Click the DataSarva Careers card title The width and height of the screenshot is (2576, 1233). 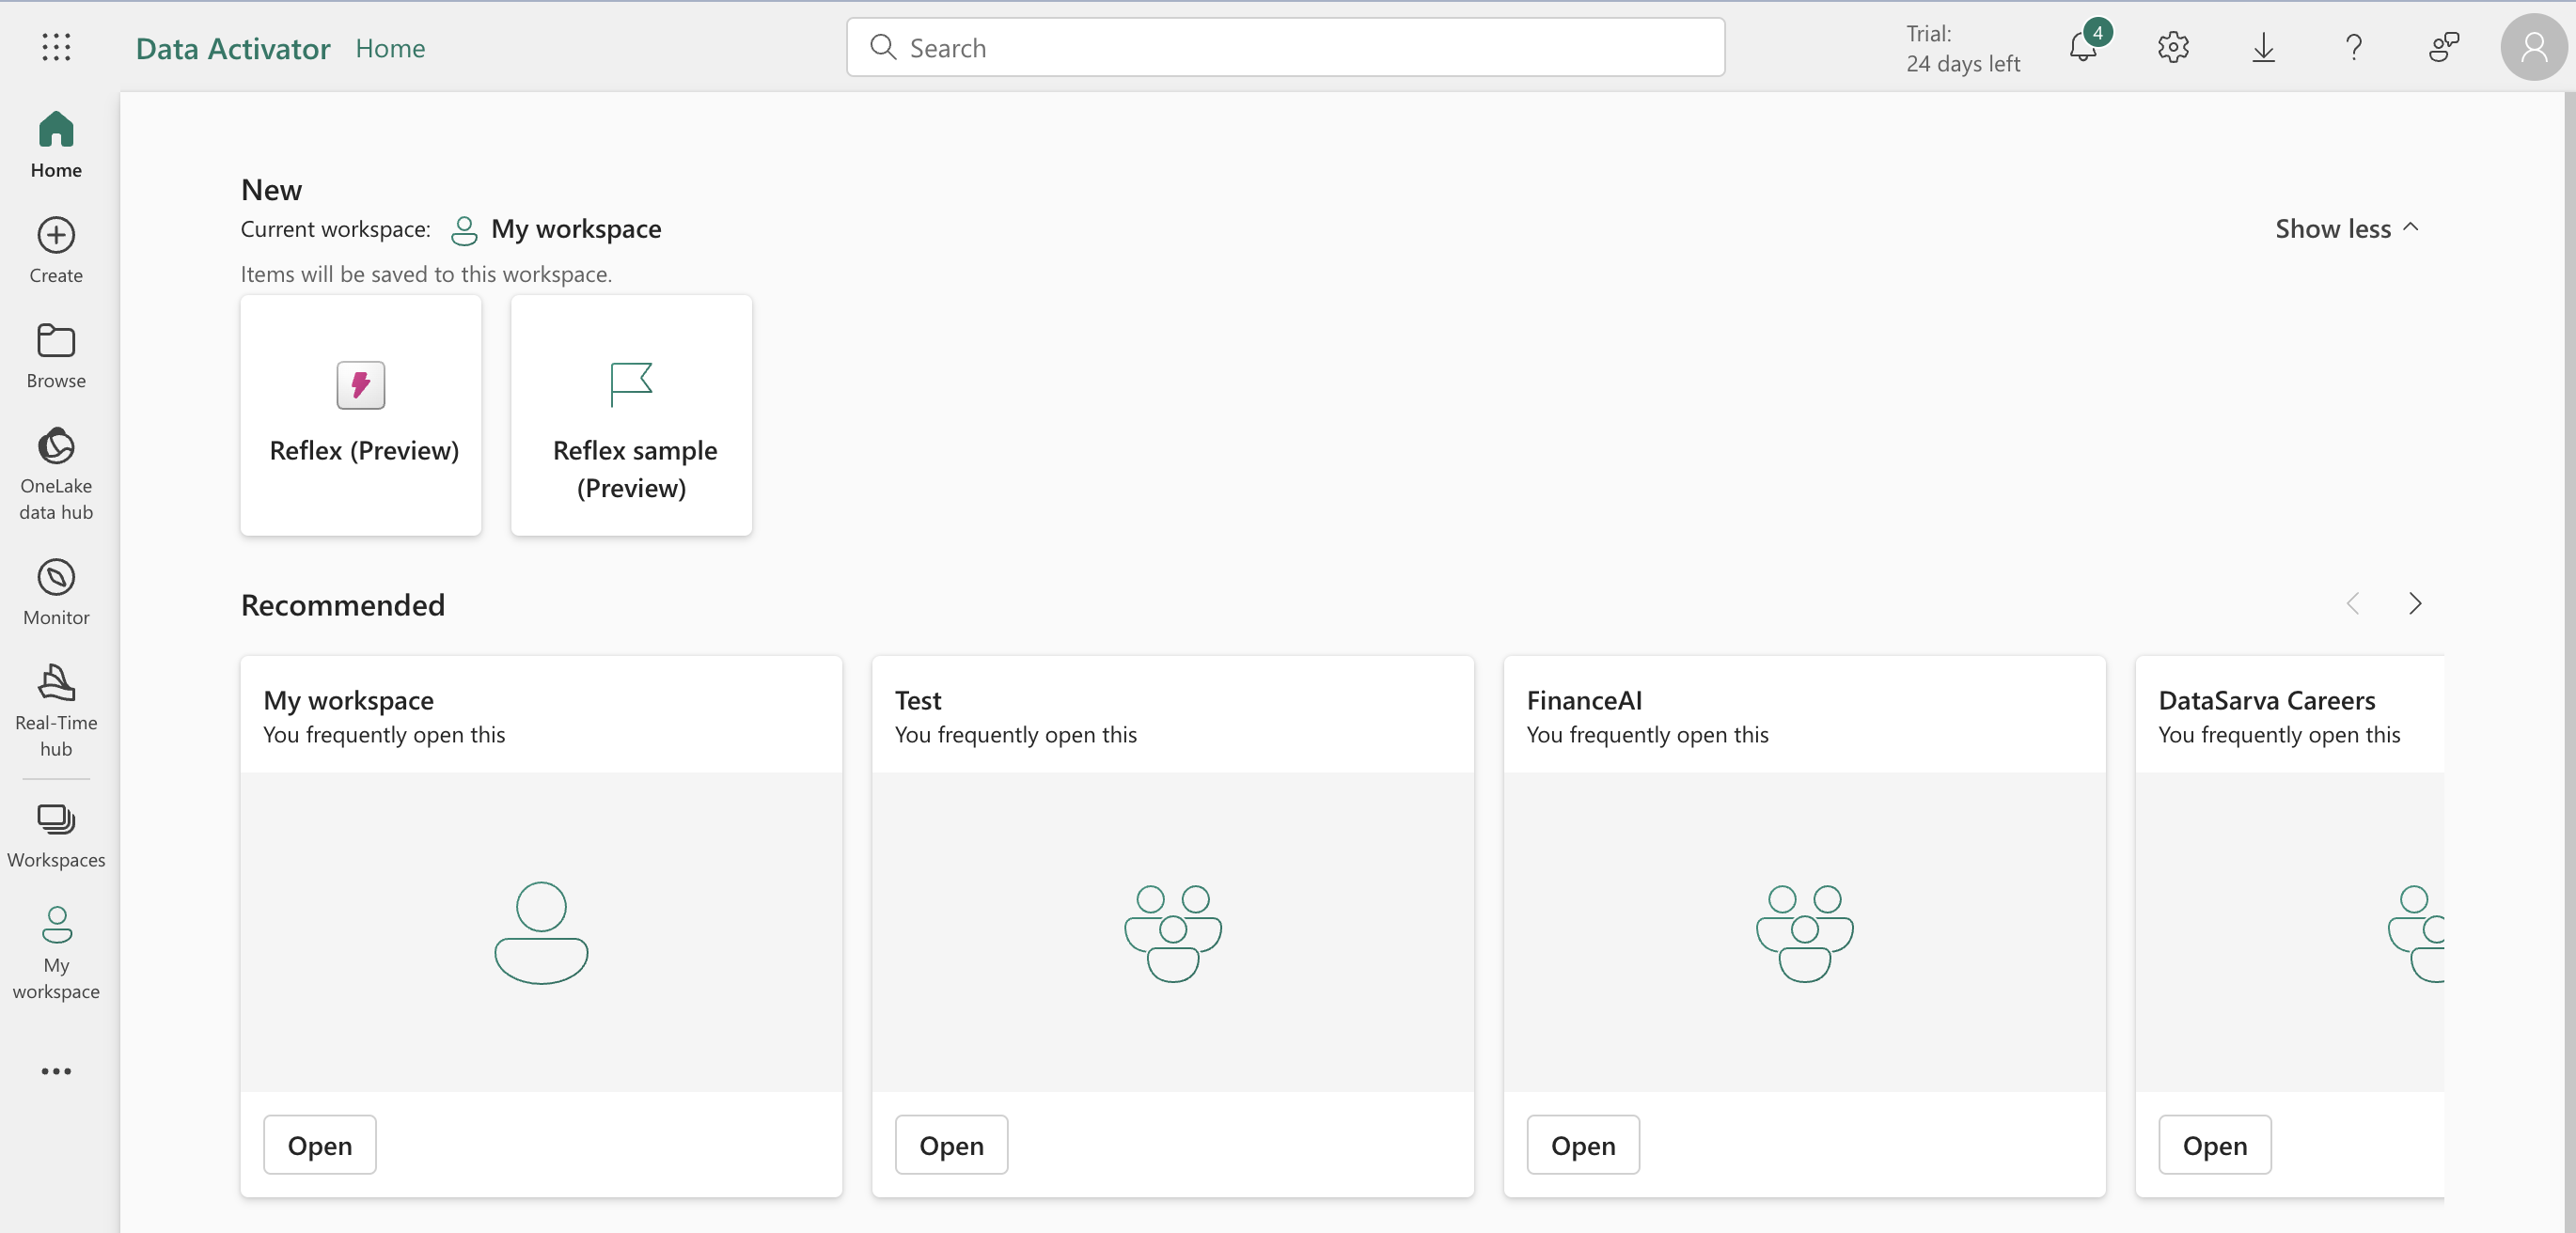coord(2266,700)
